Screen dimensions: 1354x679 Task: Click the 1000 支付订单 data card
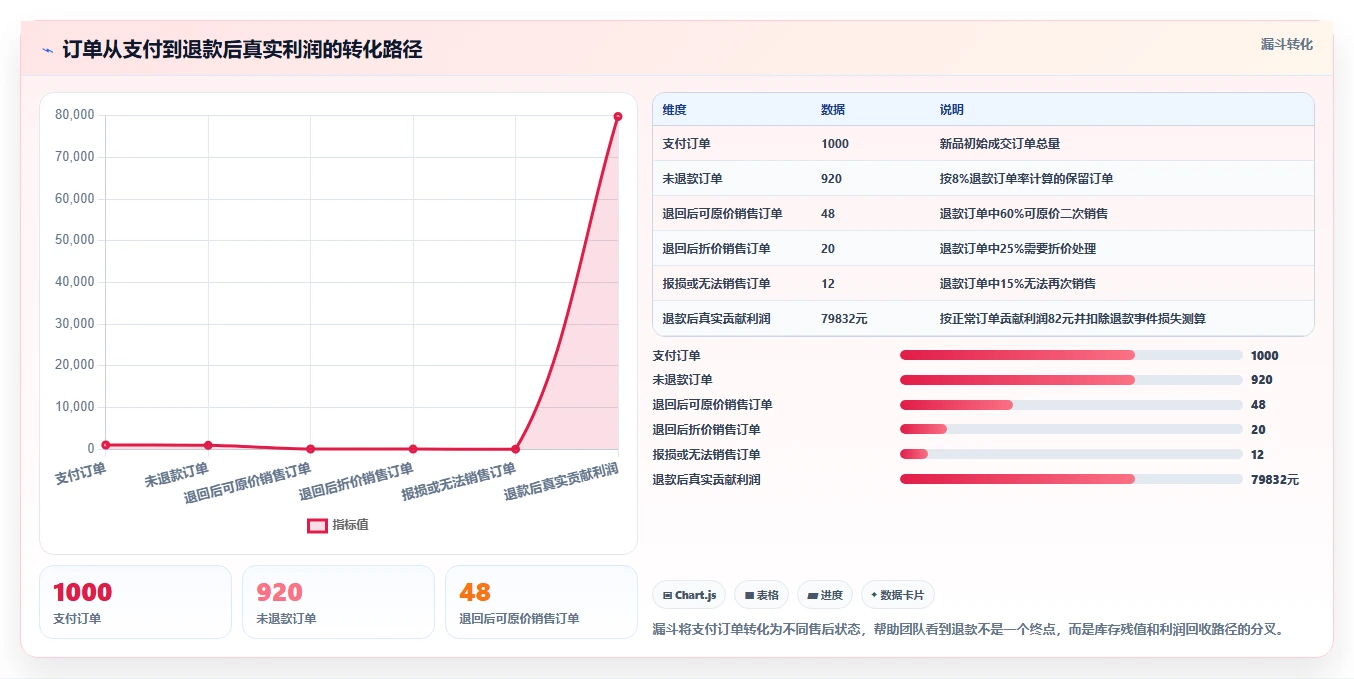pyautogui.click(x=135, y=602)
